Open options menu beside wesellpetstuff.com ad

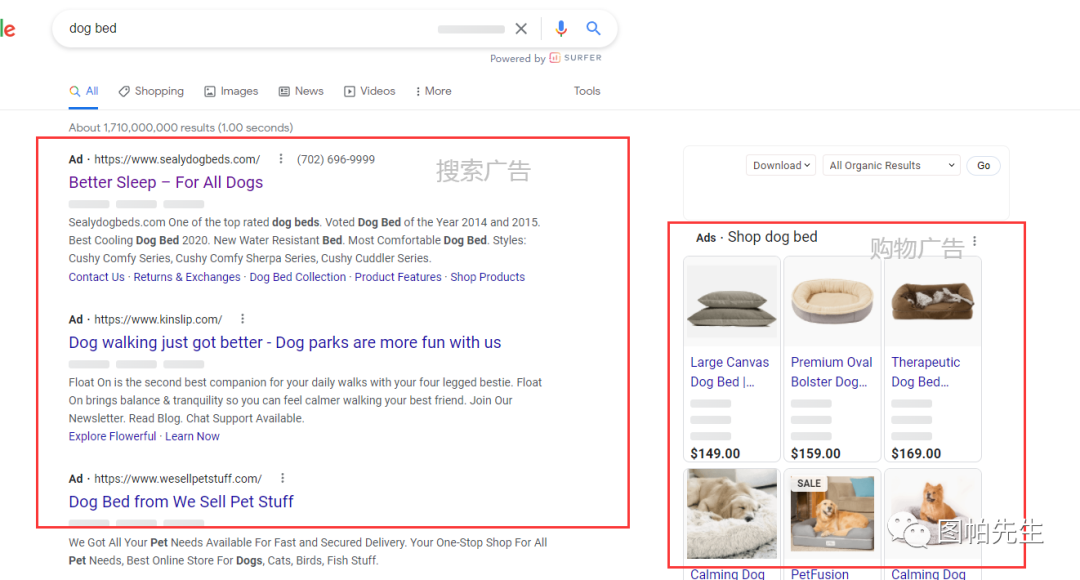(283, 478)
